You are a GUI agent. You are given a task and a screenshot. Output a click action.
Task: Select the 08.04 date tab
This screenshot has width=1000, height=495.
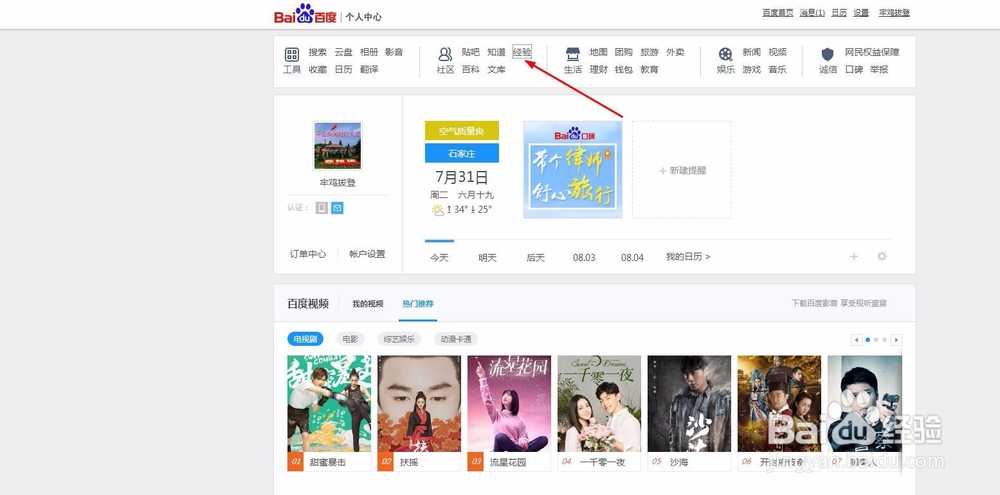[x=632, y=258]
